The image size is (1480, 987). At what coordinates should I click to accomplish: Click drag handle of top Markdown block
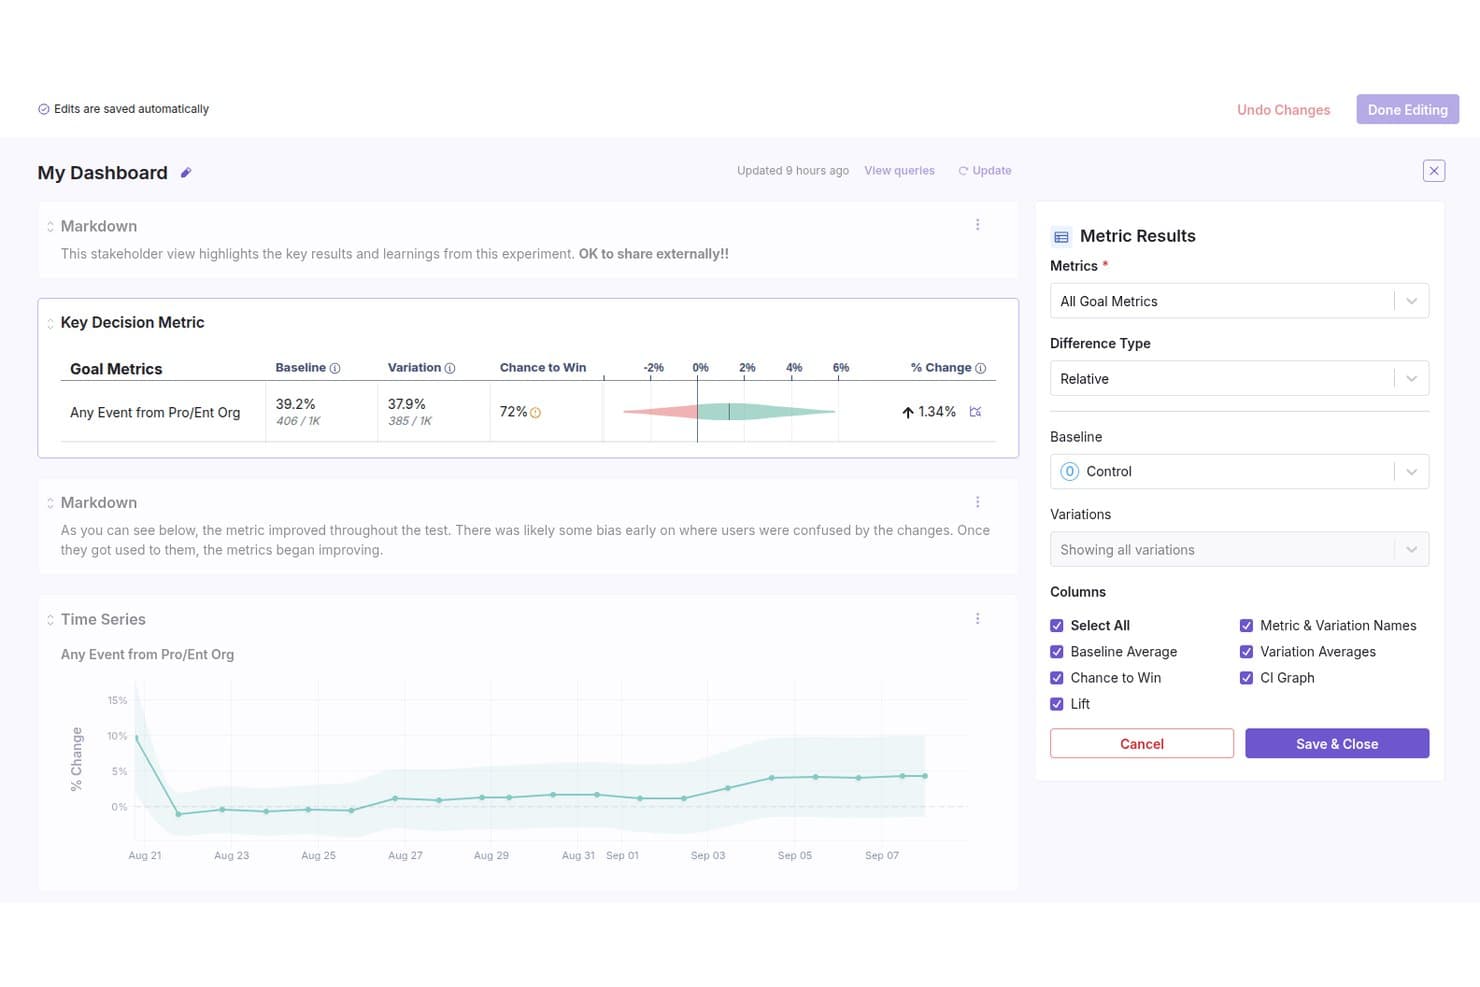(x=50, y=227)
